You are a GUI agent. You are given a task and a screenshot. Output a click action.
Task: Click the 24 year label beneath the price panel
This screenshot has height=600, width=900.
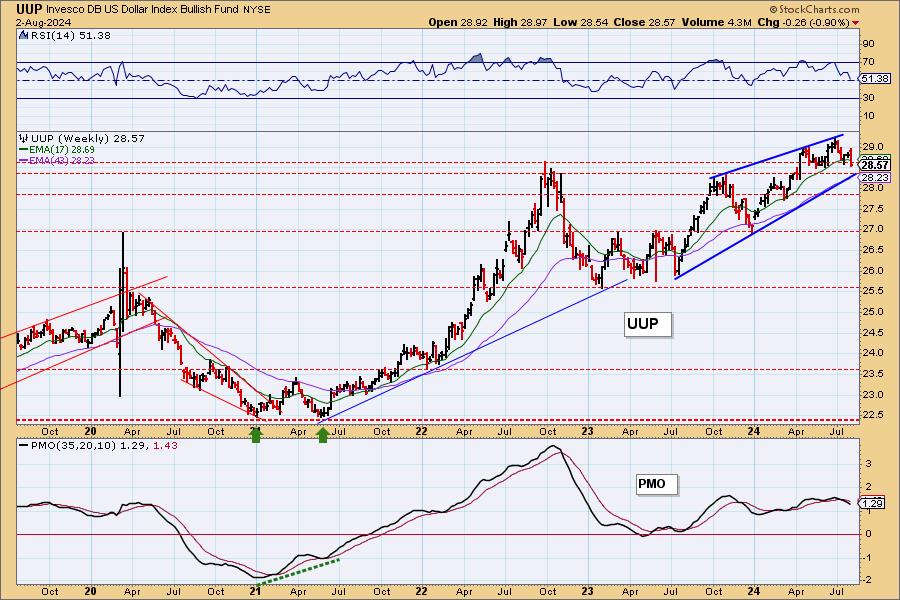click(x=754, y=431)
